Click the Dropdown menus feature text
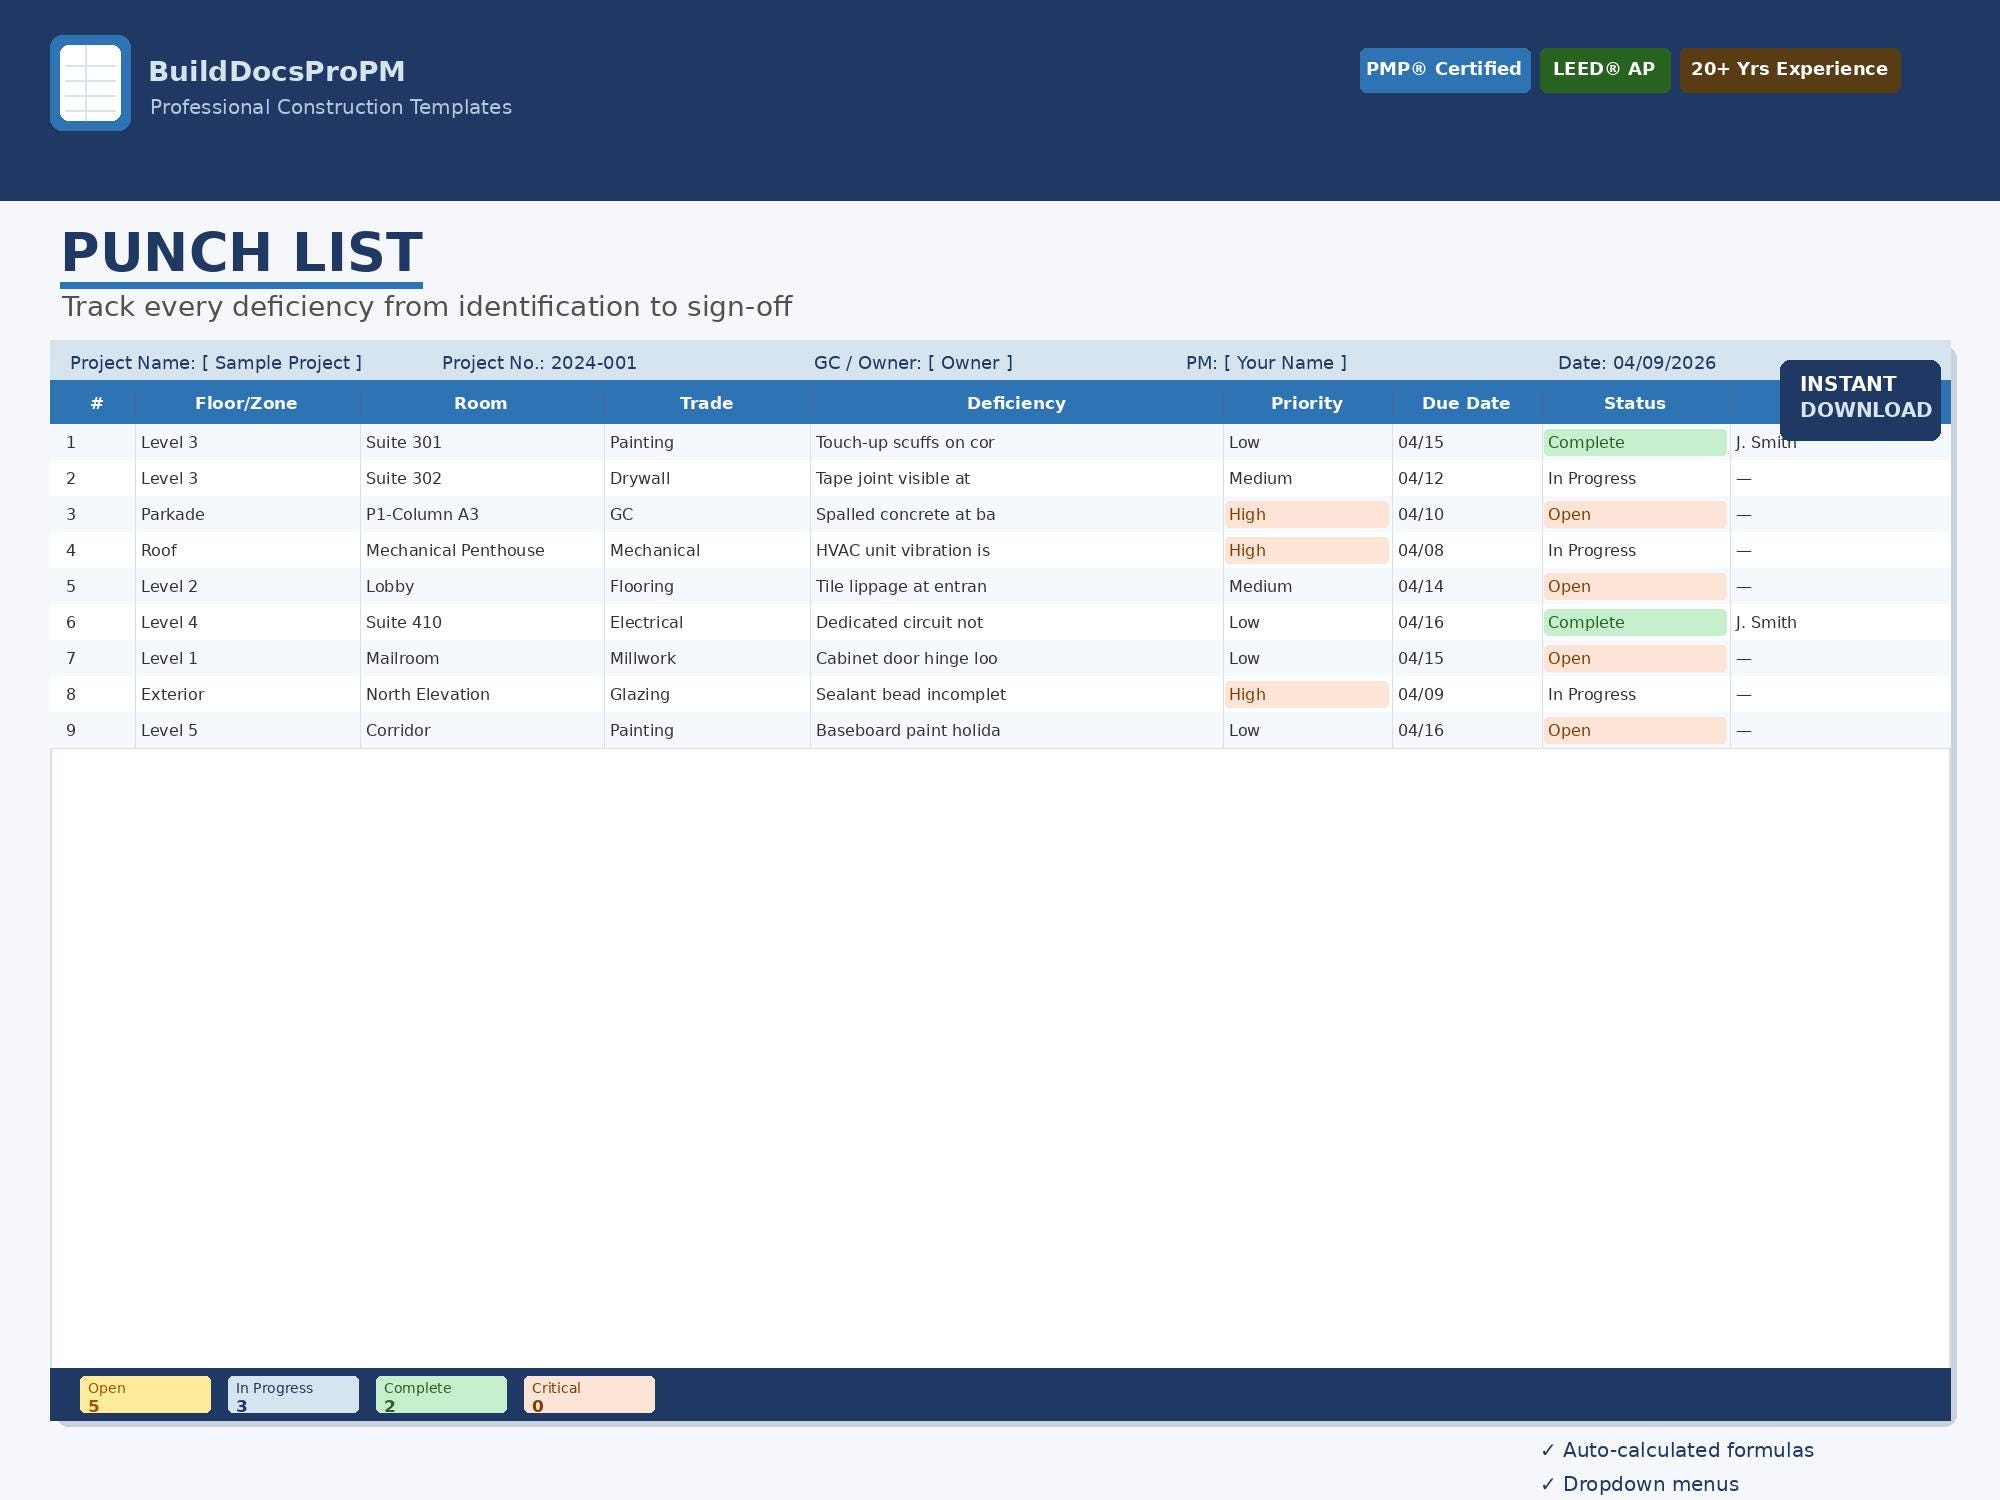 [1640, 1484]
